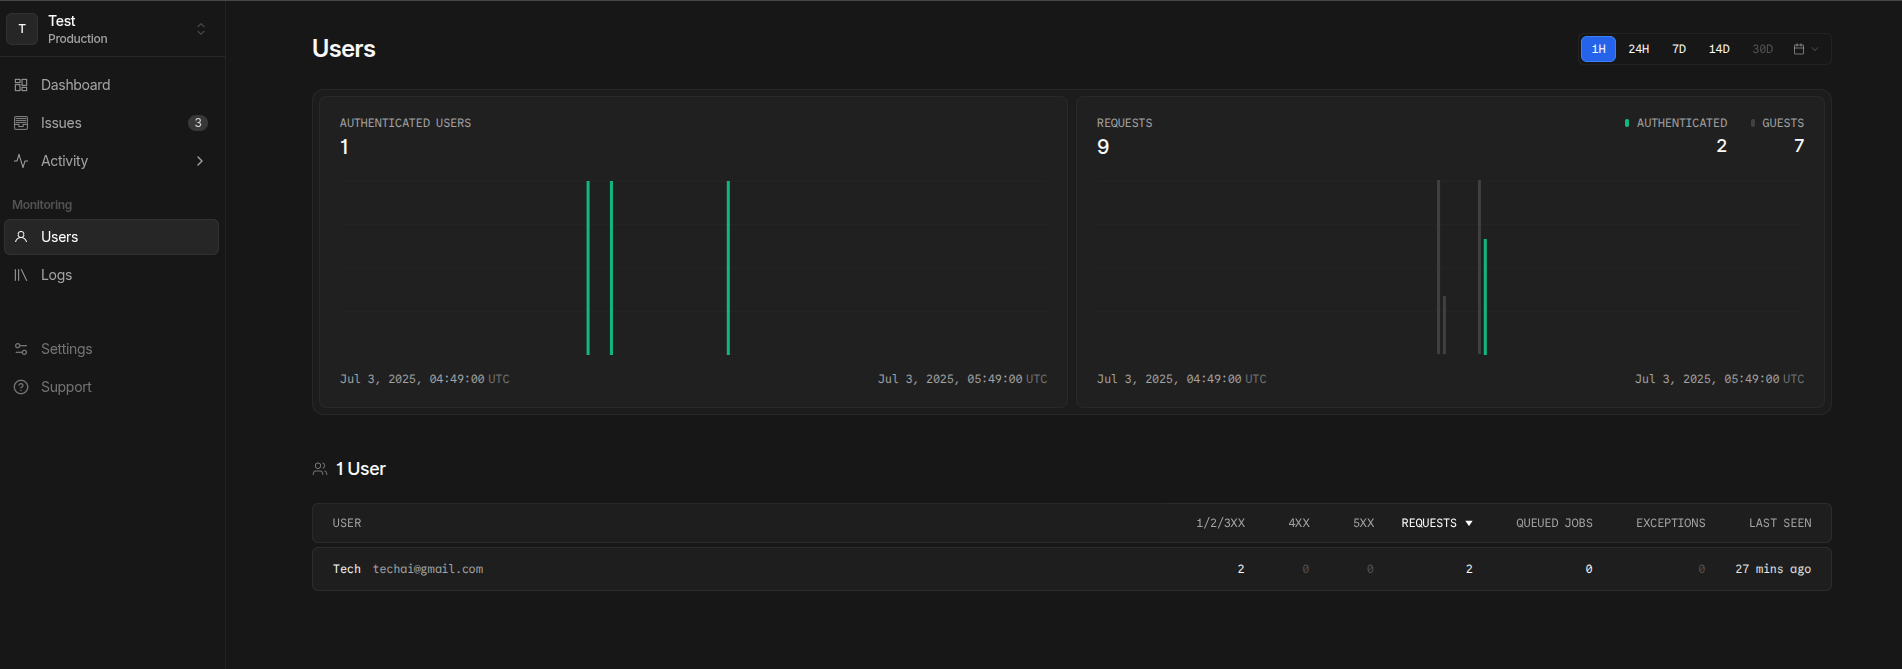Screen dimensions: 1902x669
Task: Click the last green bar in Authenticated Users chart
Action: click(728, 268)
